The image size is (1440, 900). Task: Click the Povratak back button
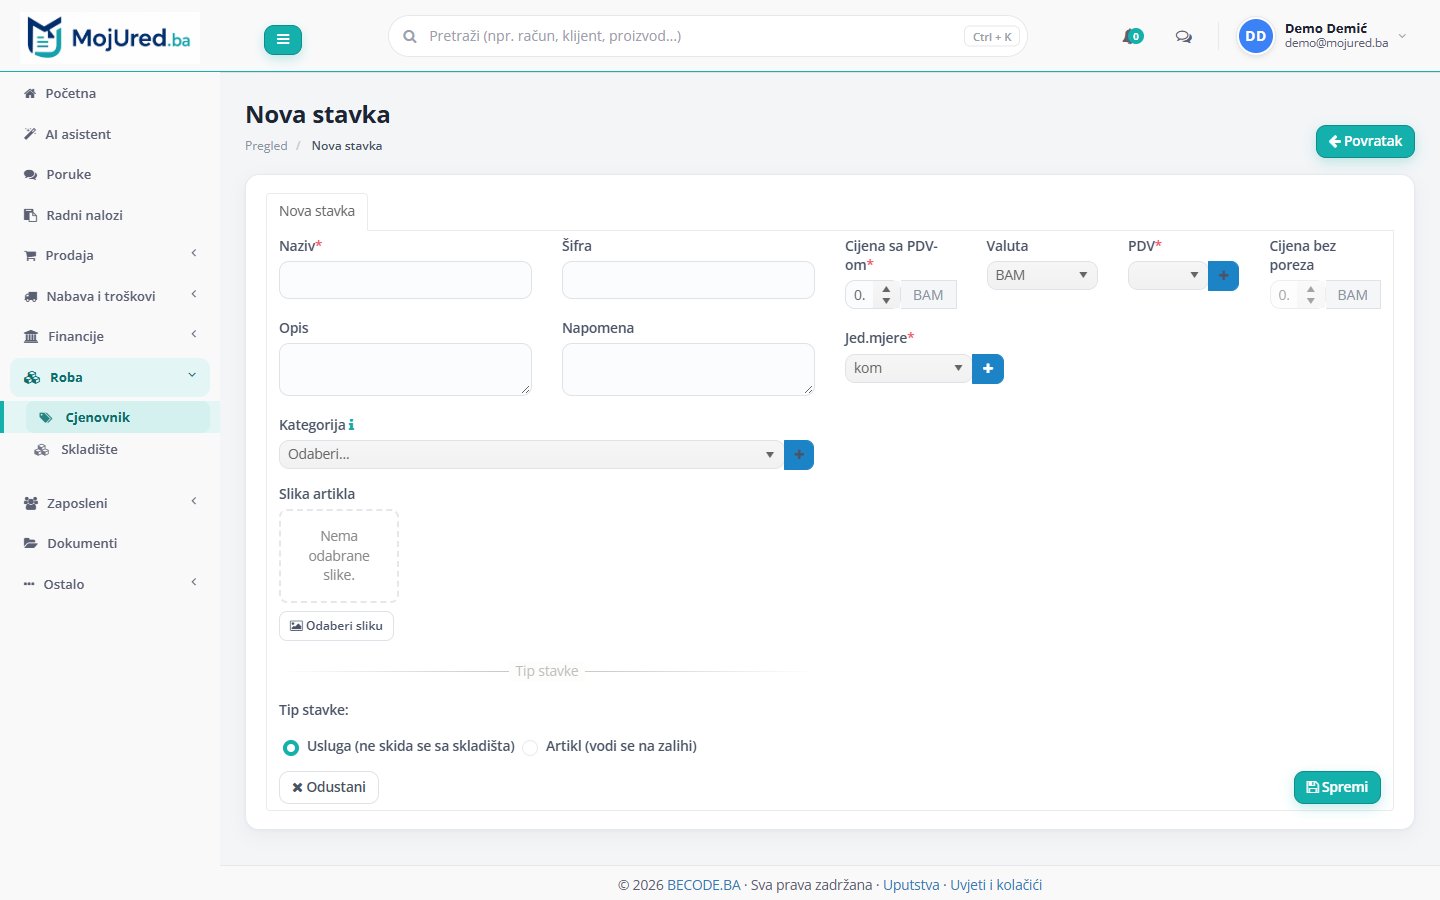[1365, 141]
